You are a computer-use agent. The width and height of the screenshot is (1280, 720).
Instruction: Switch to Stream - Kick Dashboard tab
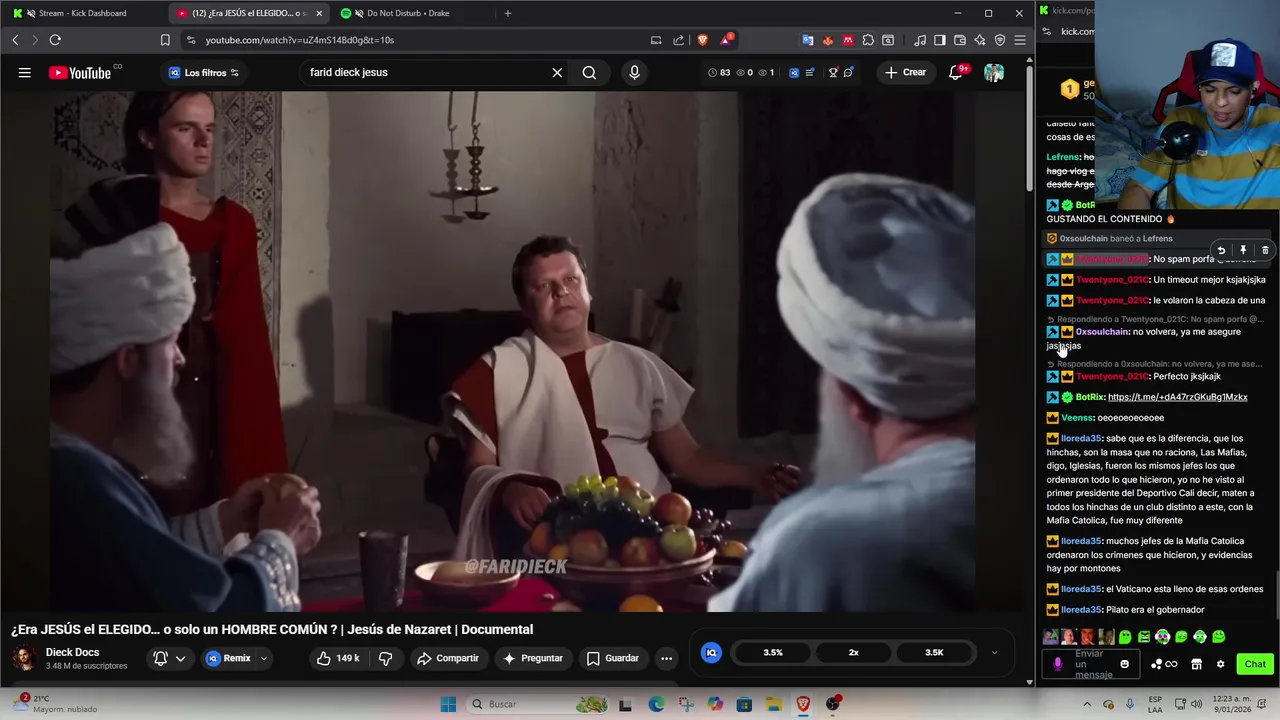84,13
